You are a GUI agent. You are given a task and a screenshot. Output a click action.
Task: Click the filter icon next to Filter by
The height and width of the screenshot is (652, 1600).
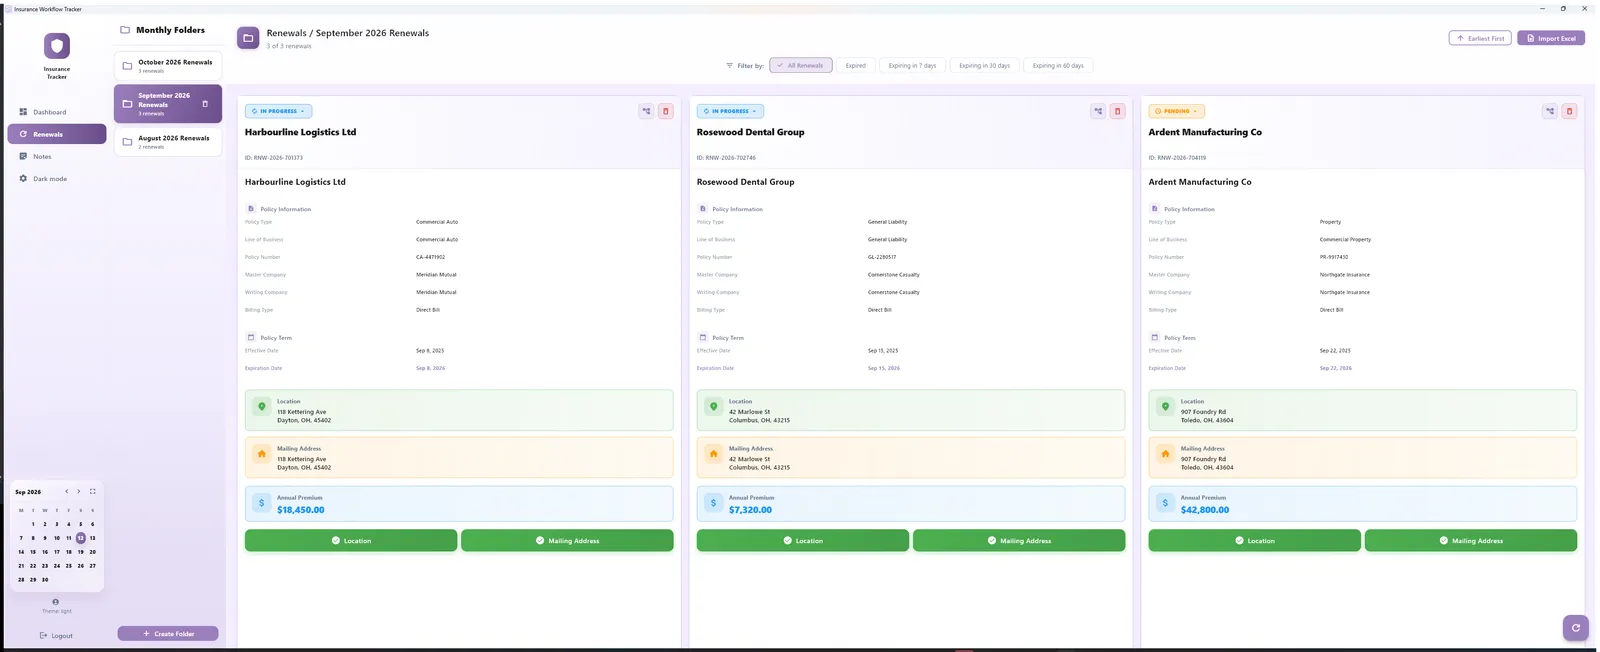point(729,66)
